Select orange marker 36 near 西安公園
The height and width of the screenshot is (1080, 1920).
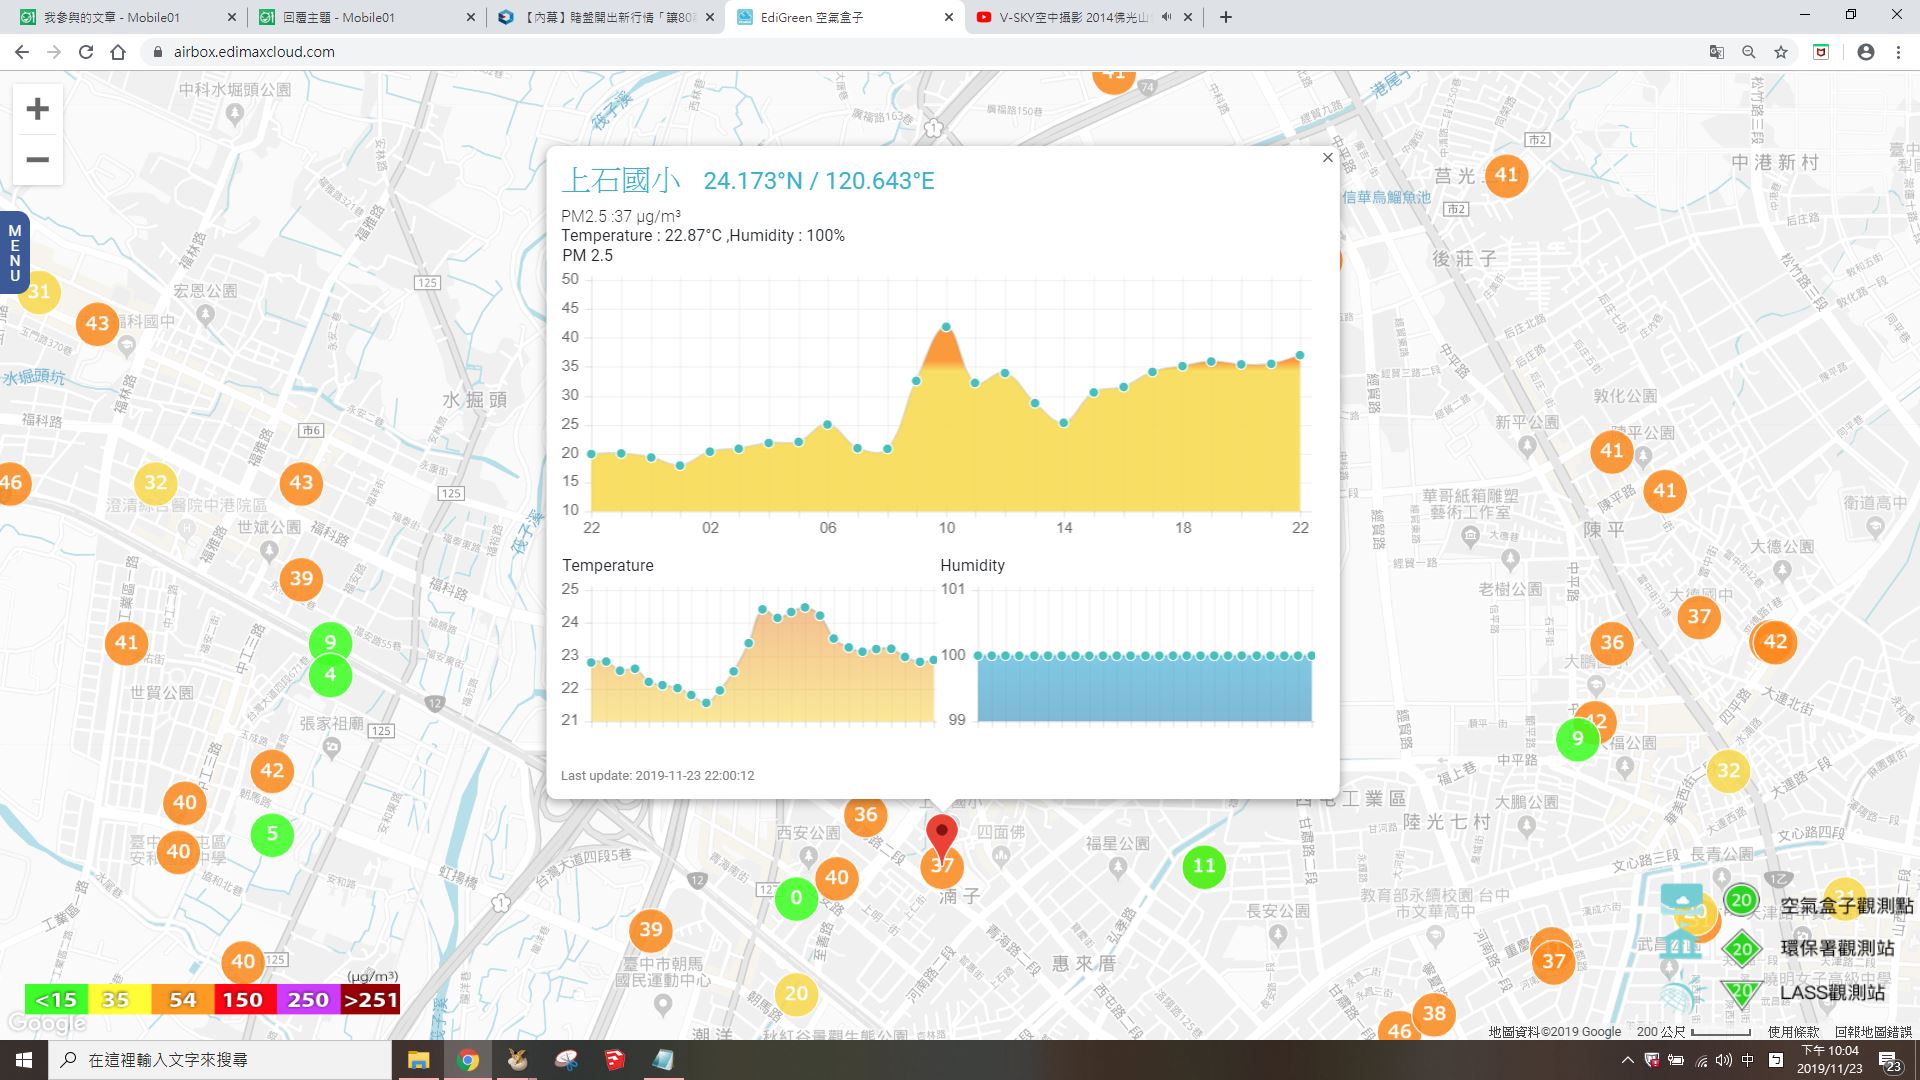pos(866,815)
